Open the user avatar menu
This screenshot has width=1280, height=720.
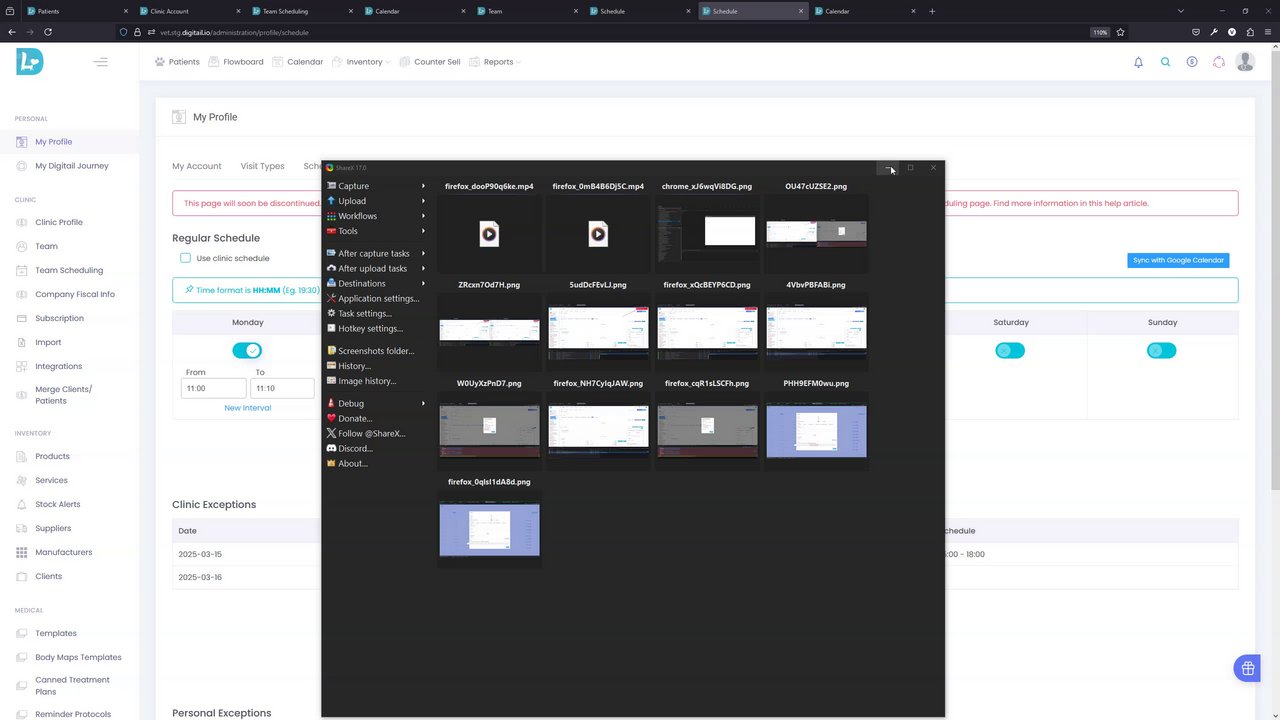click(x=1245, y=62)
